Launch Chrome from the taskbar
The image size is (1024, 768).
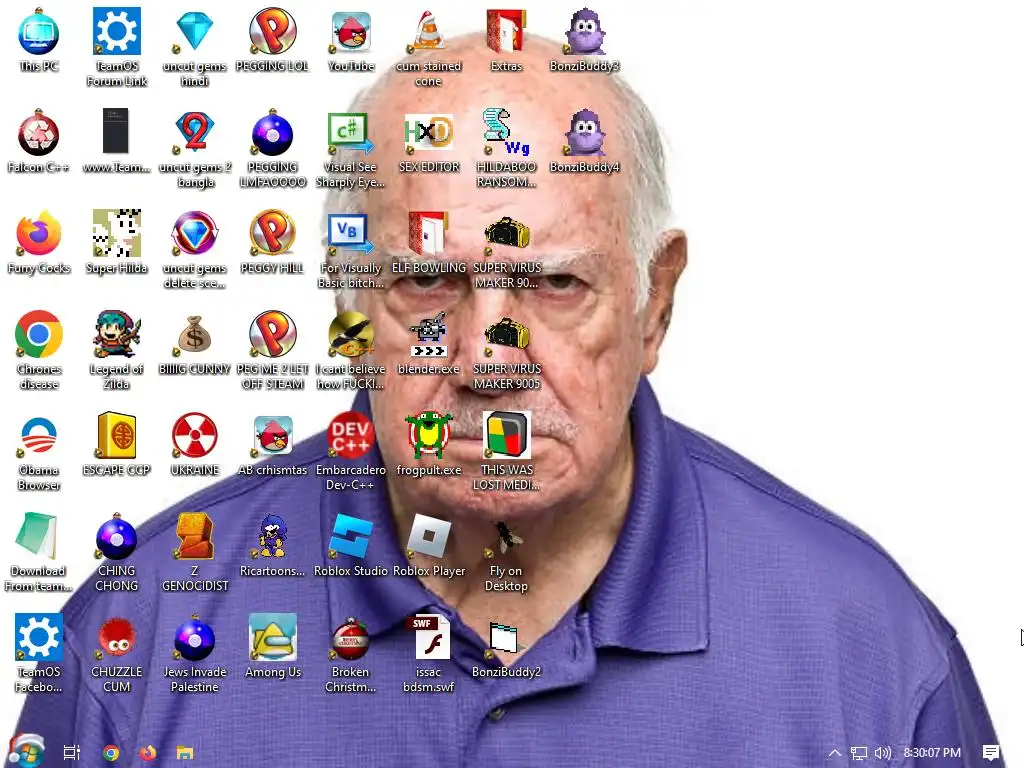coord(111,753)
